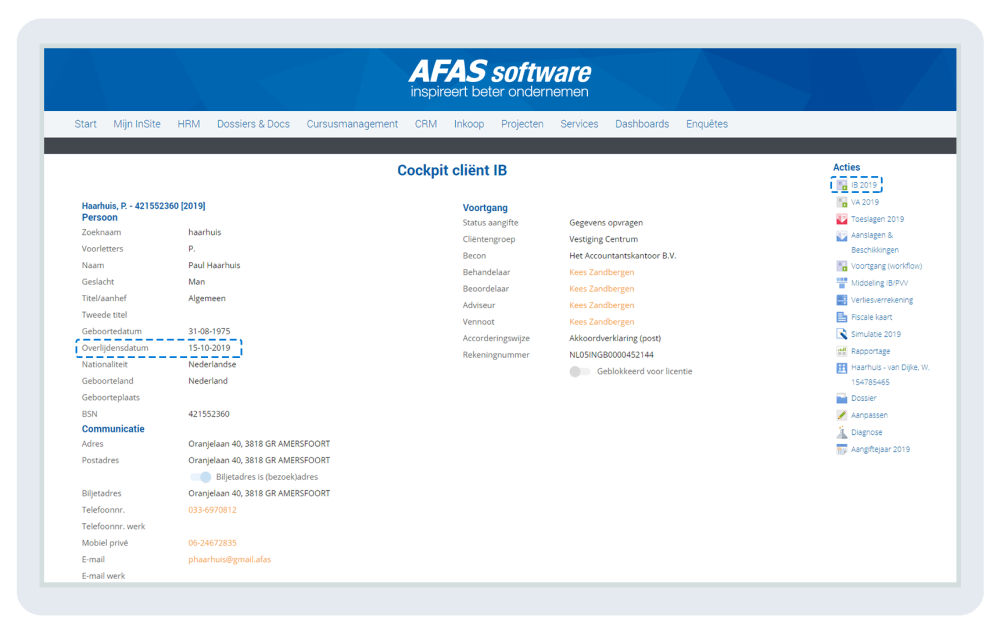Click the Naam value Paul Haarhuis

[x=214, y=266]
